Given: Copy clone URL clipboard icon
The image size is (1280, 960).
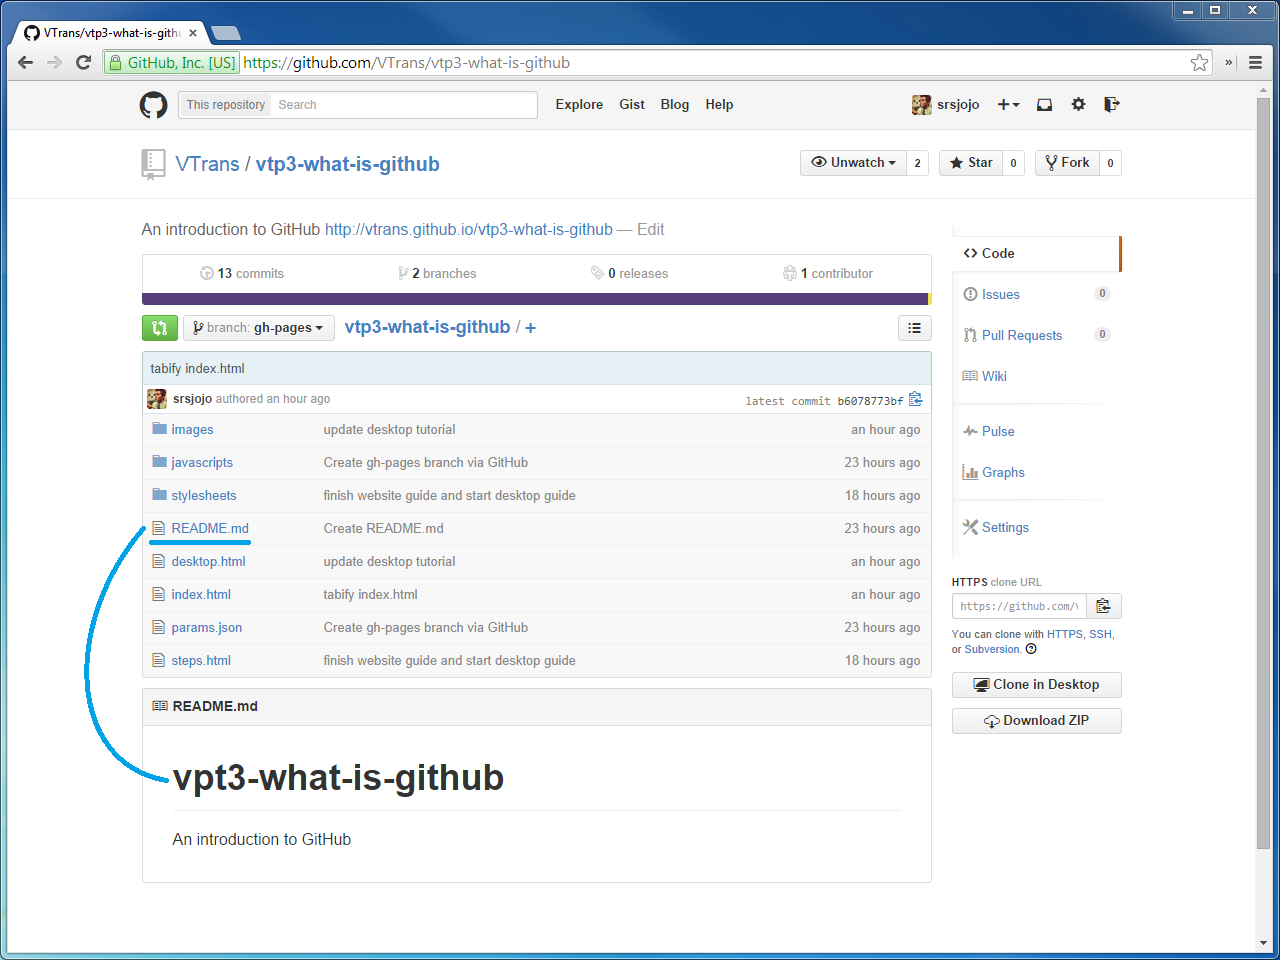Looking at the screenshot, I should click(1103, 606).
